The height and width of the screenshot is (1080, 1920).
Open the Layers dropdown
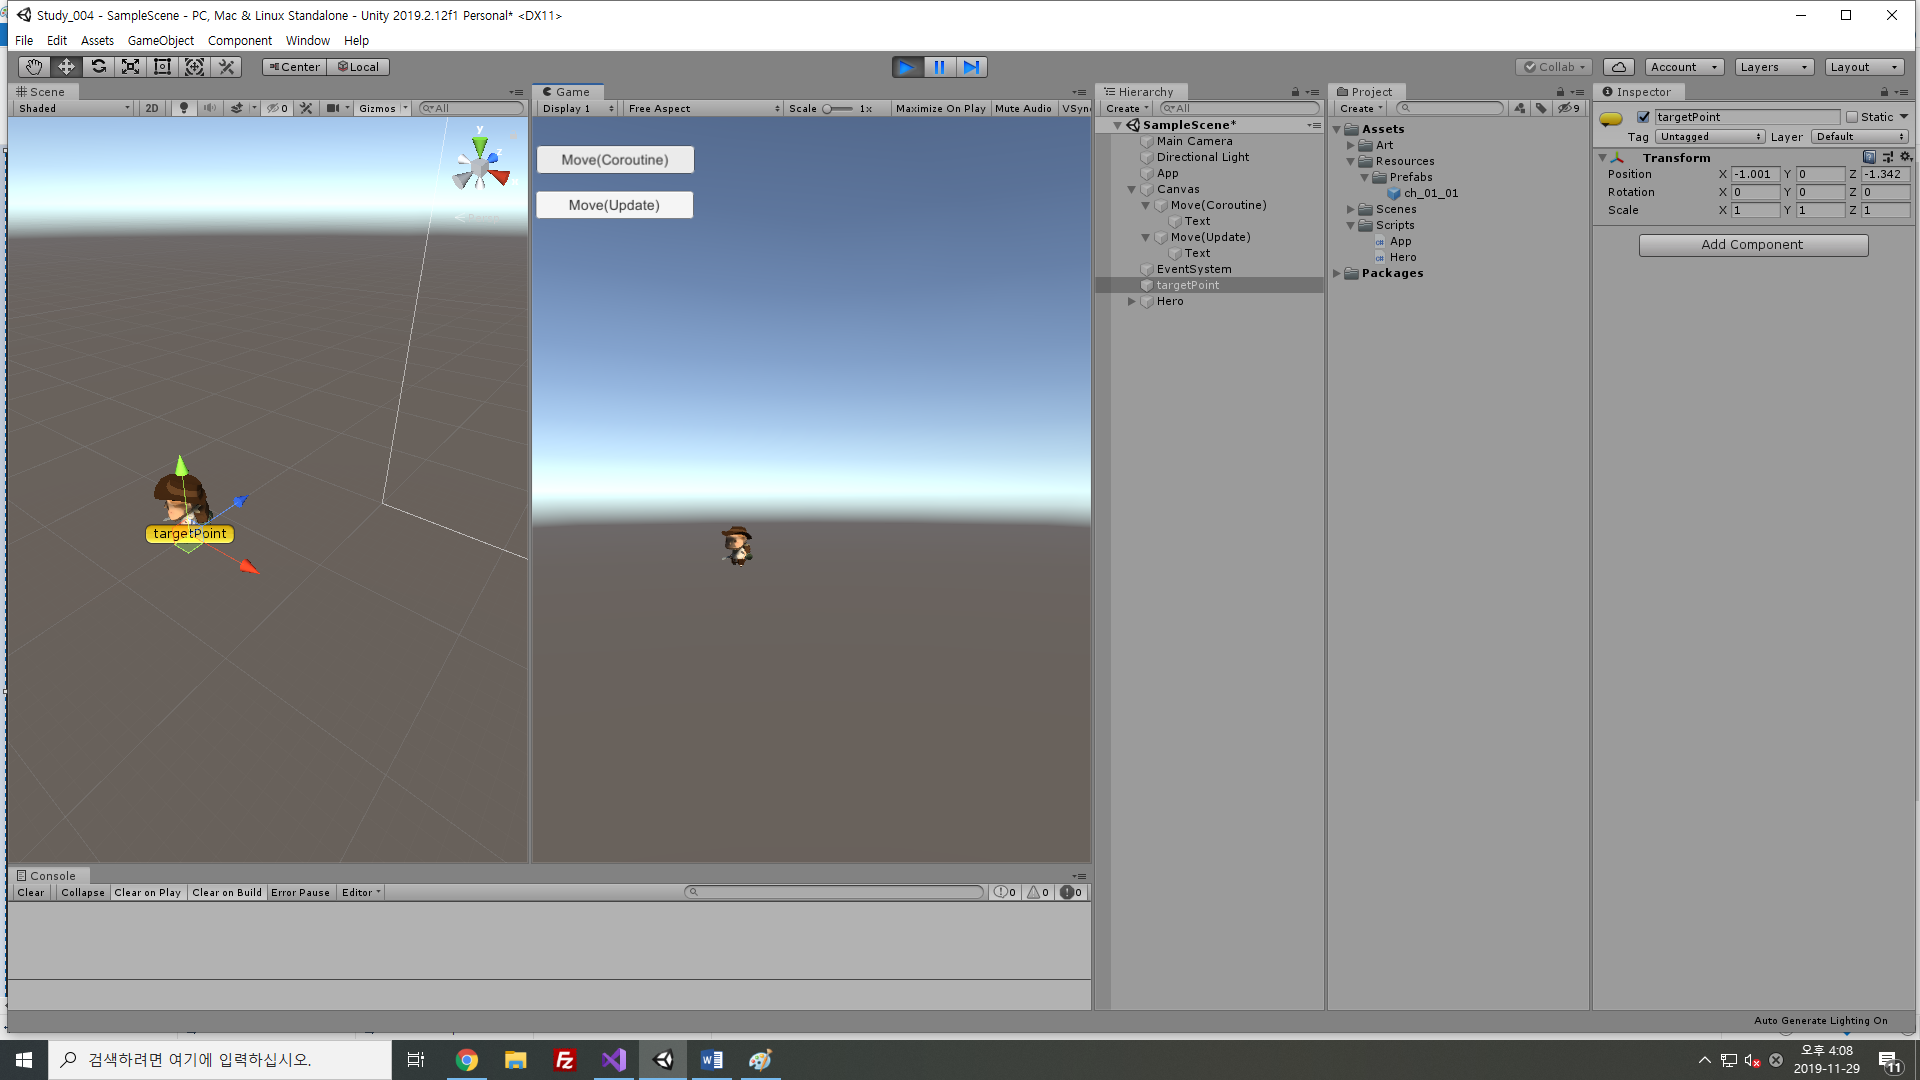pyautogui.click(x=1773, y=67)
